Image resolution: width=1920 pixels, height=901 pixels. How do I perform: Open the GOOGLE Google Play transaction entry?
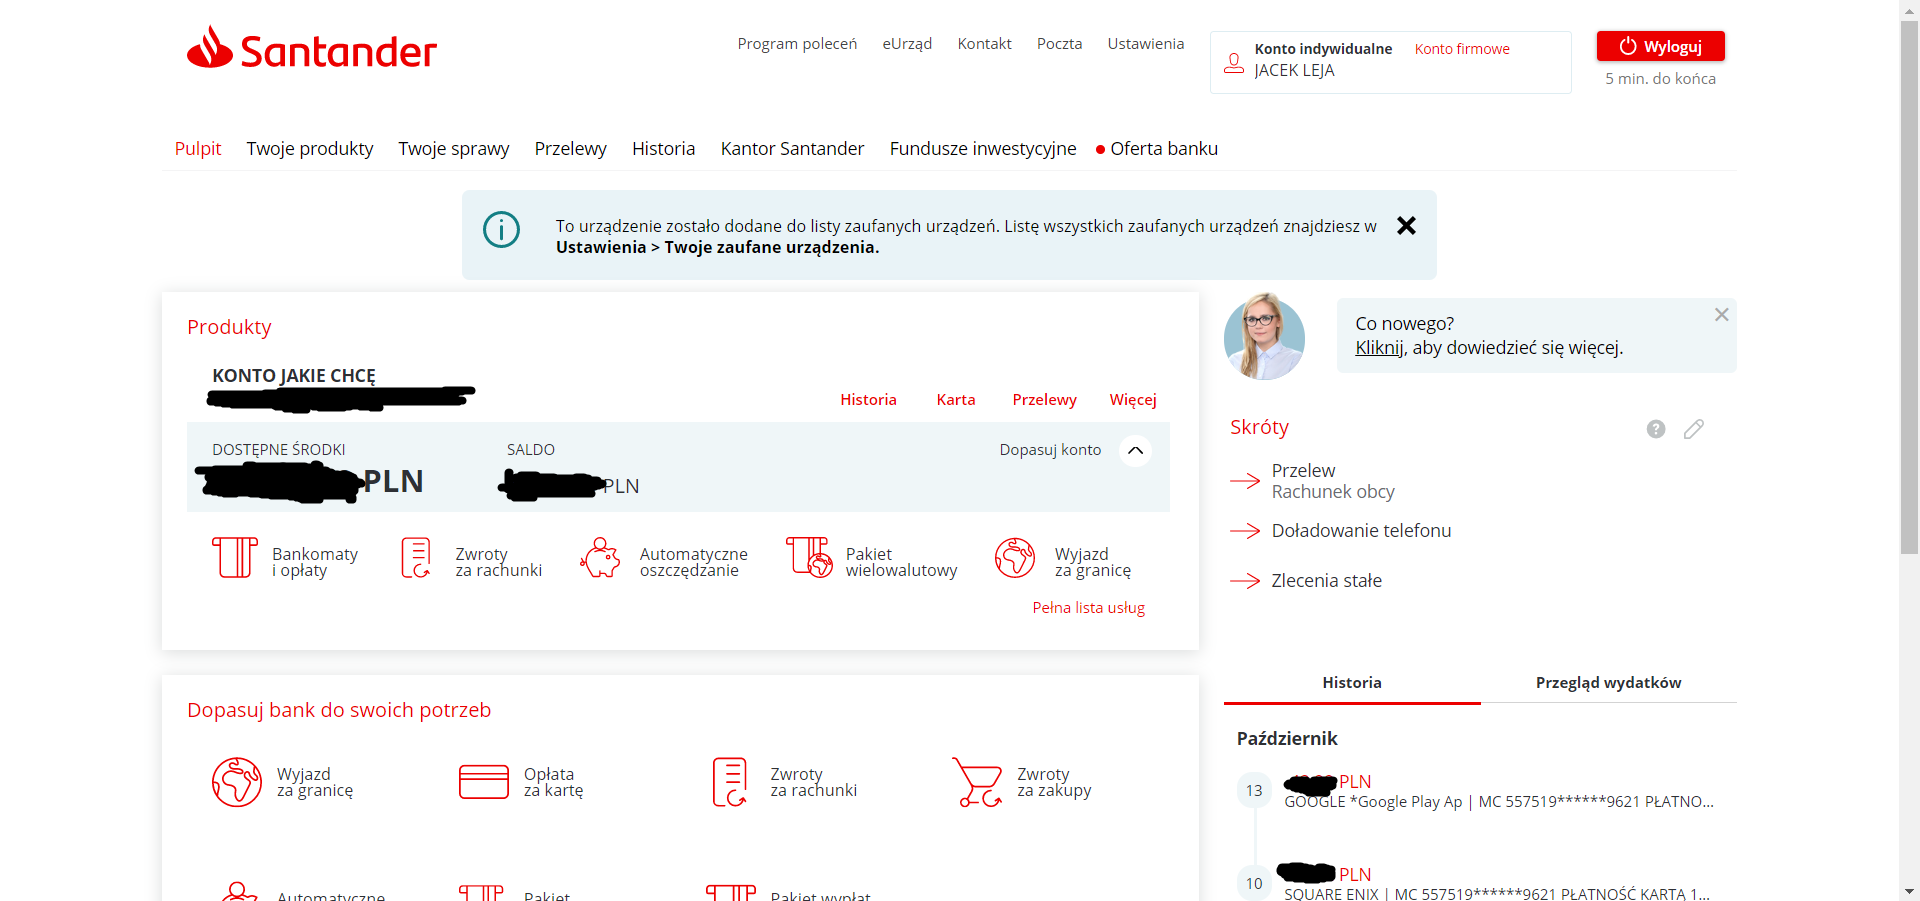click(1499, 791)
